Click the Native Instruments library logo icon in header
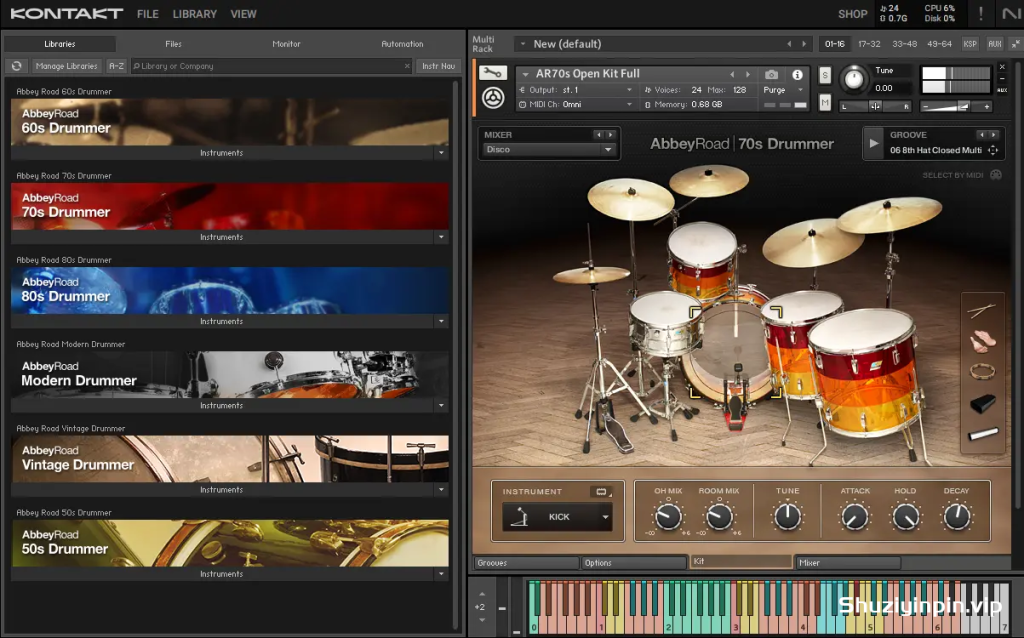This screenshot has width=1024, height=638. [x=493, y=98]
